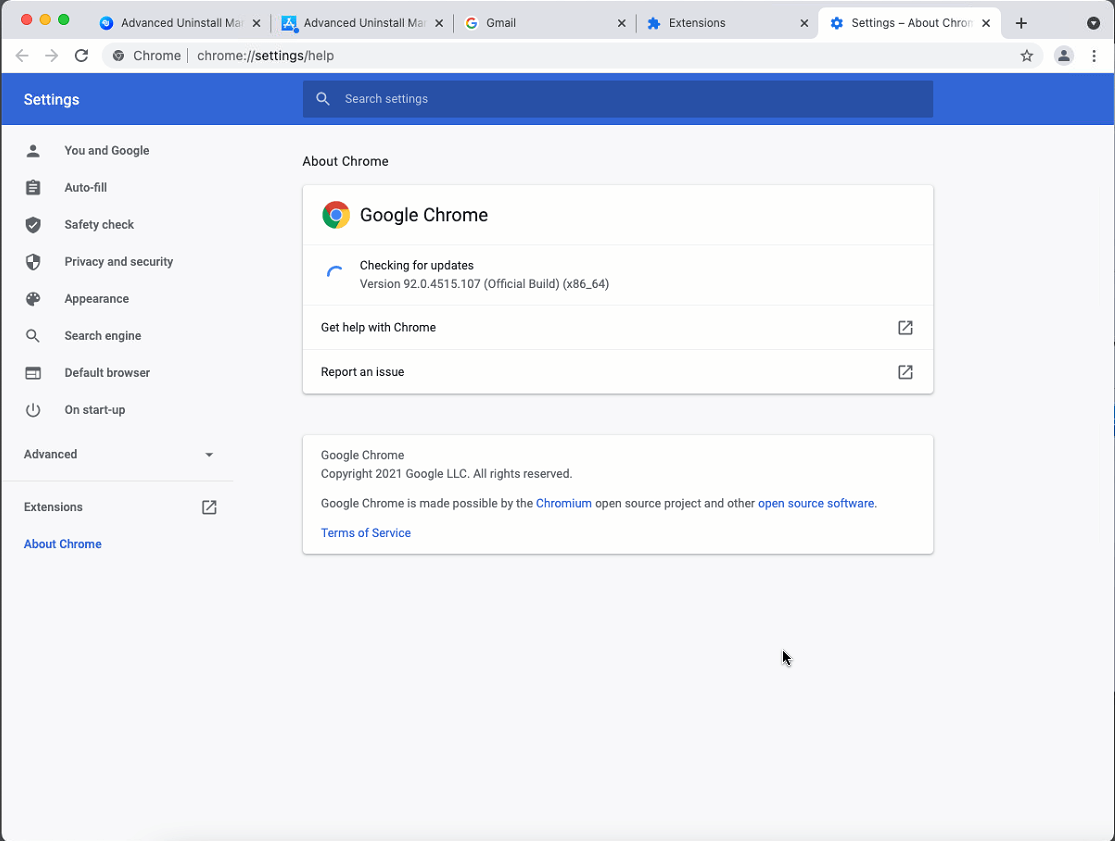1115x841 pixels.
Task: Collapse the Advanced section chevron
Action: point(208,454)
